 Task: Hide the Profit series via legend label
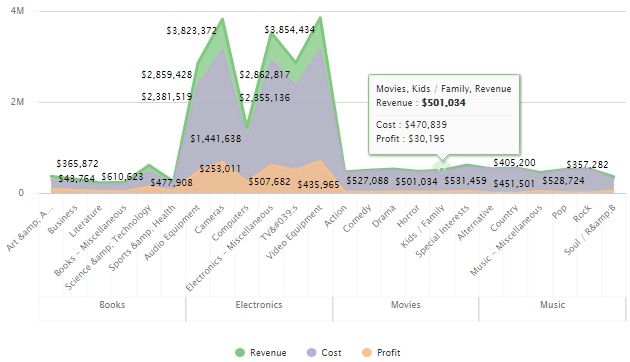(389, 353)
